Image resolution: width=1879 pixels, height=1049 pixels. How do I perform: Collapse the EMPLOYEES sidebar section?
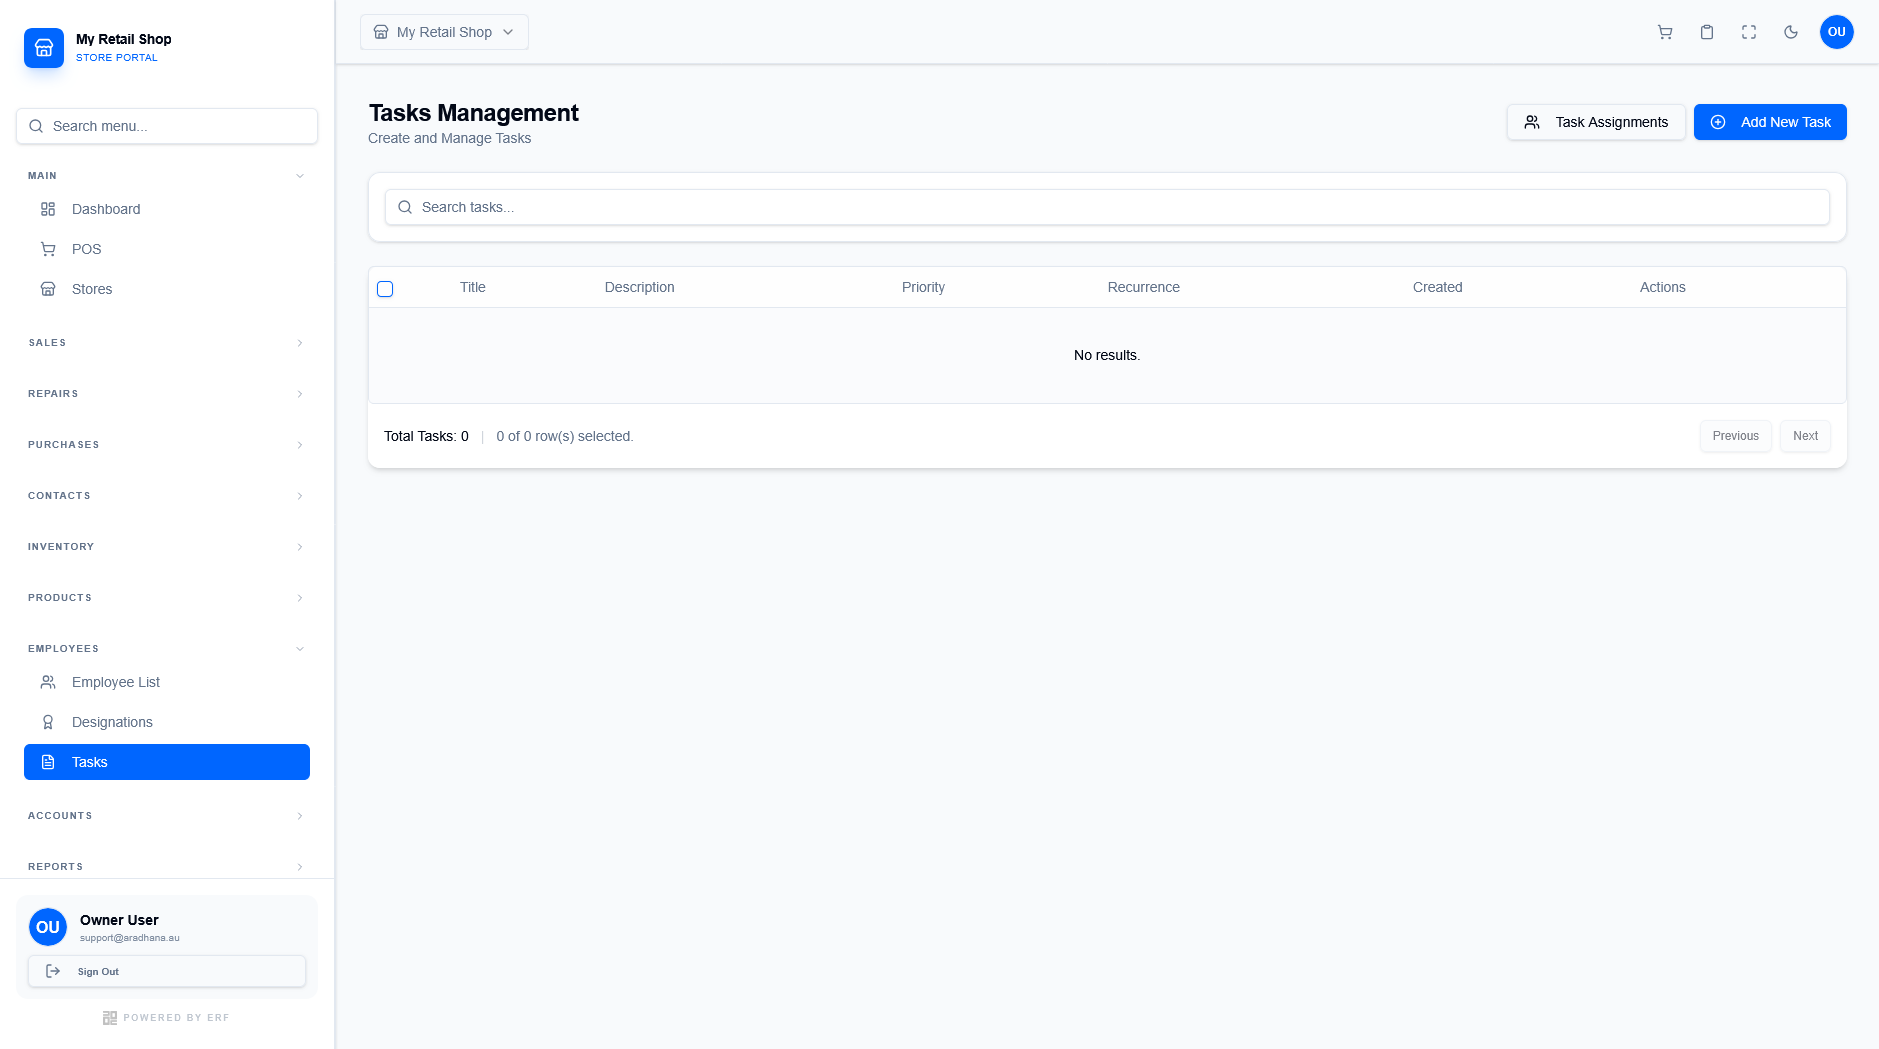pos(299,648)
